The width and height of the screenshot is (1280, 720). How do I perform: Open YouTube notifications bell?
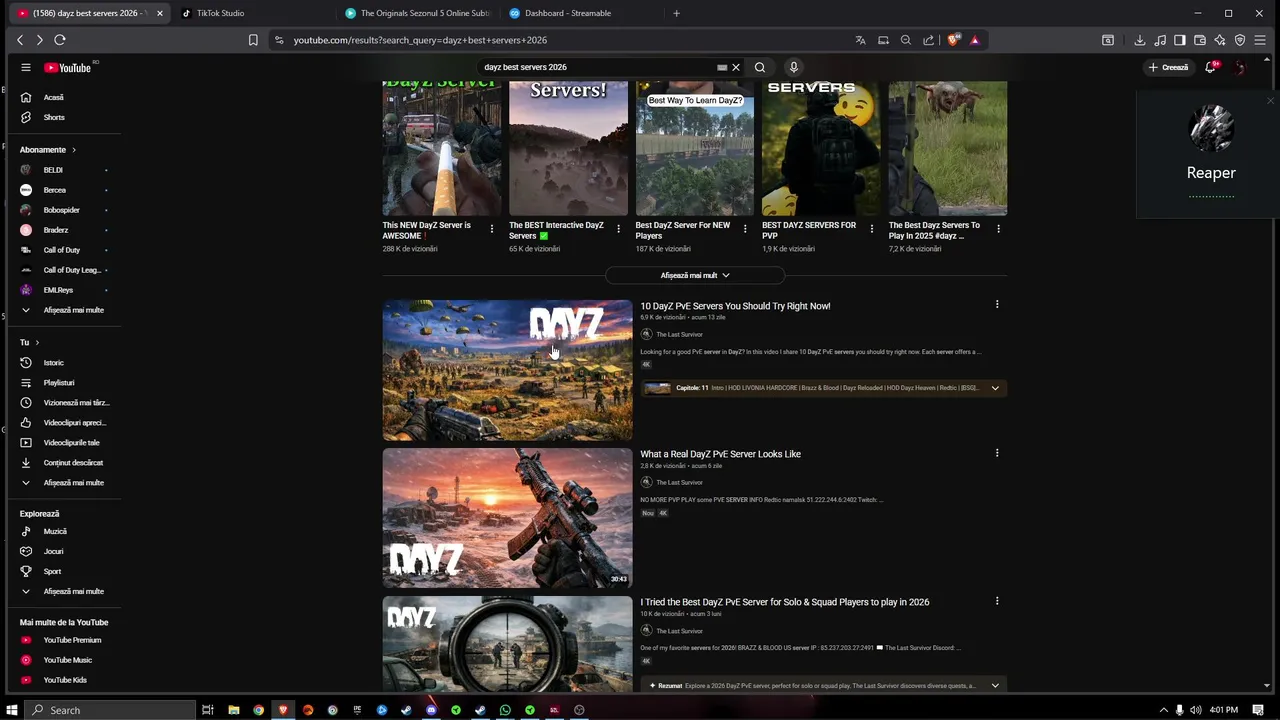pos(1211,67)
